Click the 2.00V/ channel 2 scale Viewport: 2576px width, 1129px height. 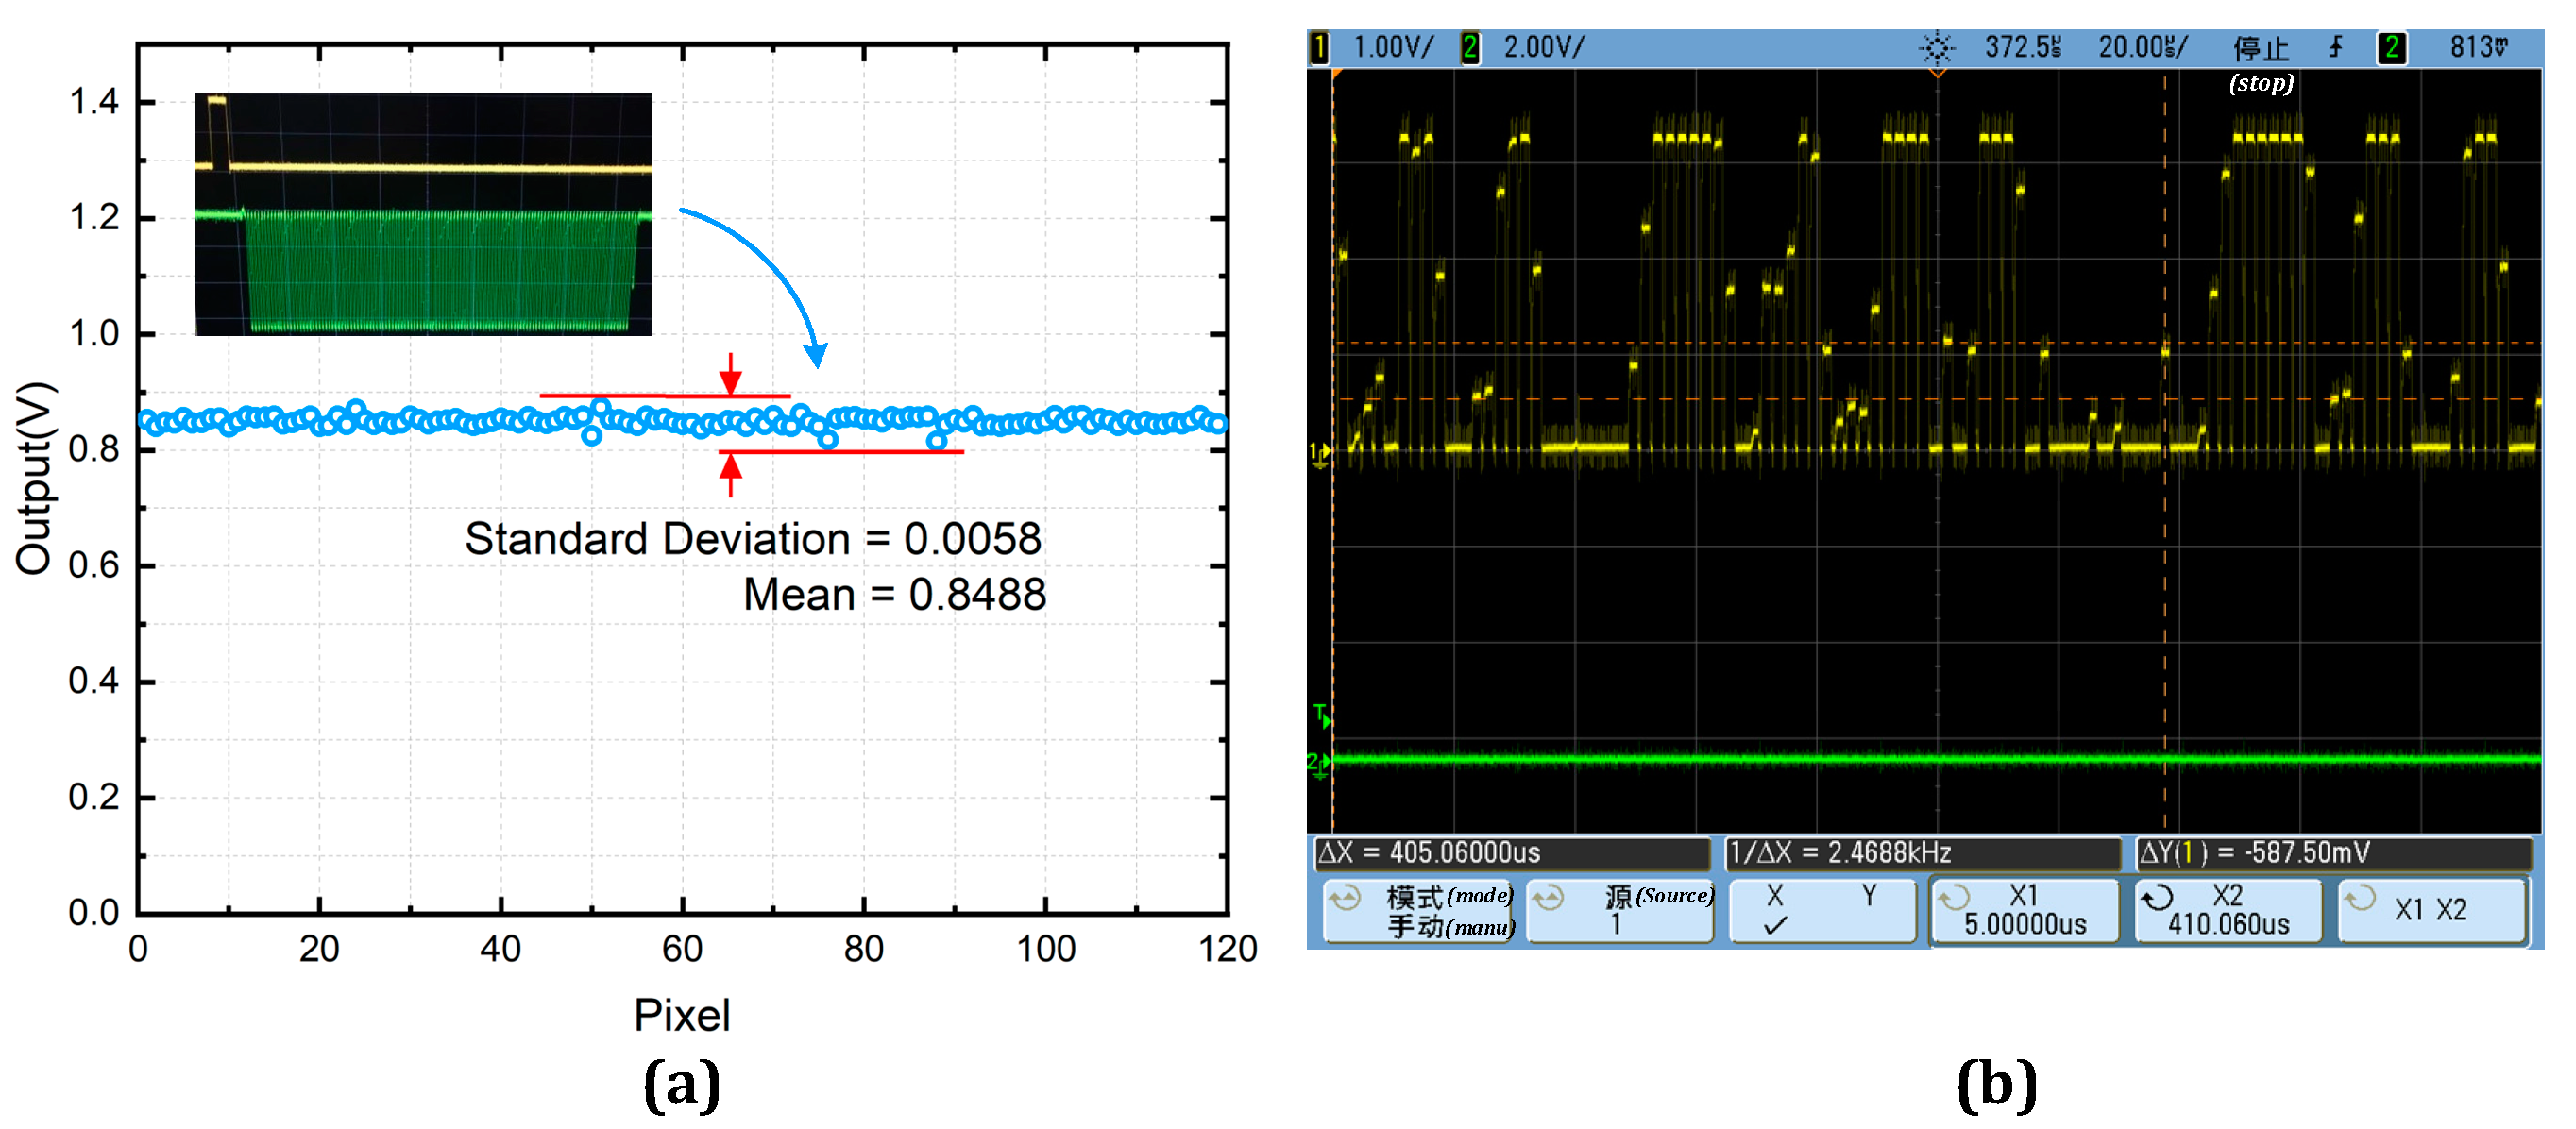pos(1543,47)
